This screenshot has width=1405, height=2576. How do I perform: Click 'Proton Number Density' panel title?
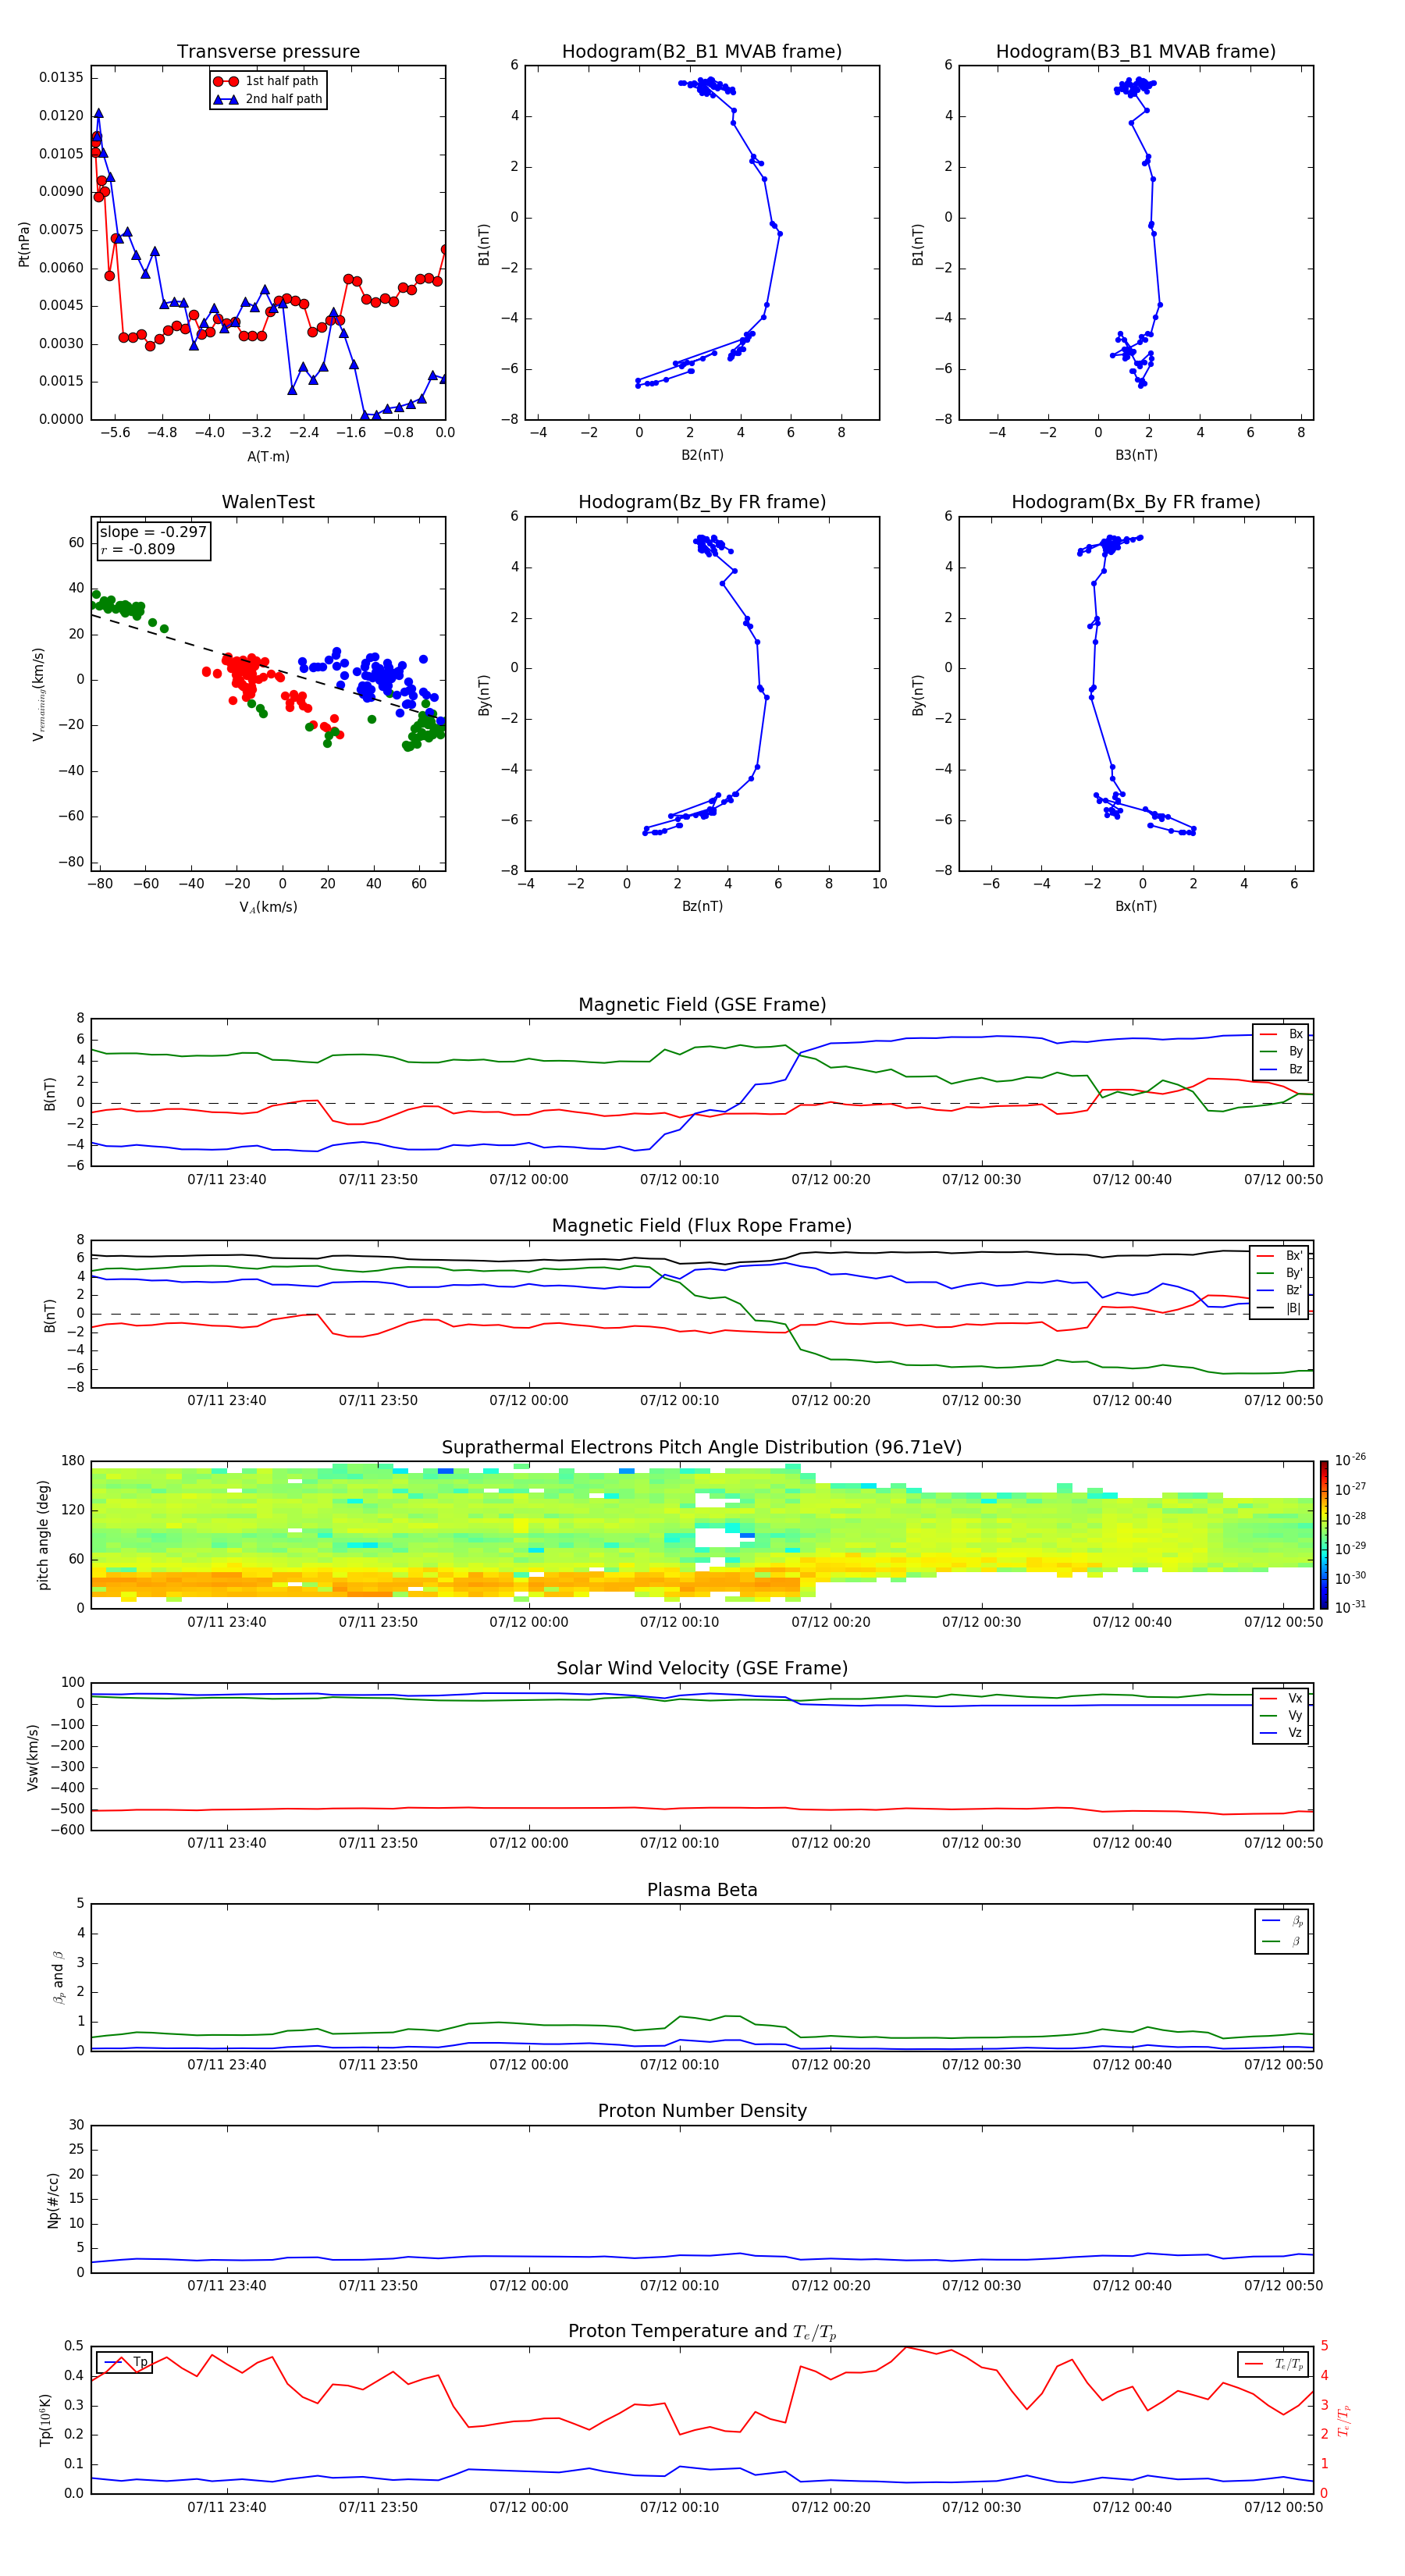702,2112
